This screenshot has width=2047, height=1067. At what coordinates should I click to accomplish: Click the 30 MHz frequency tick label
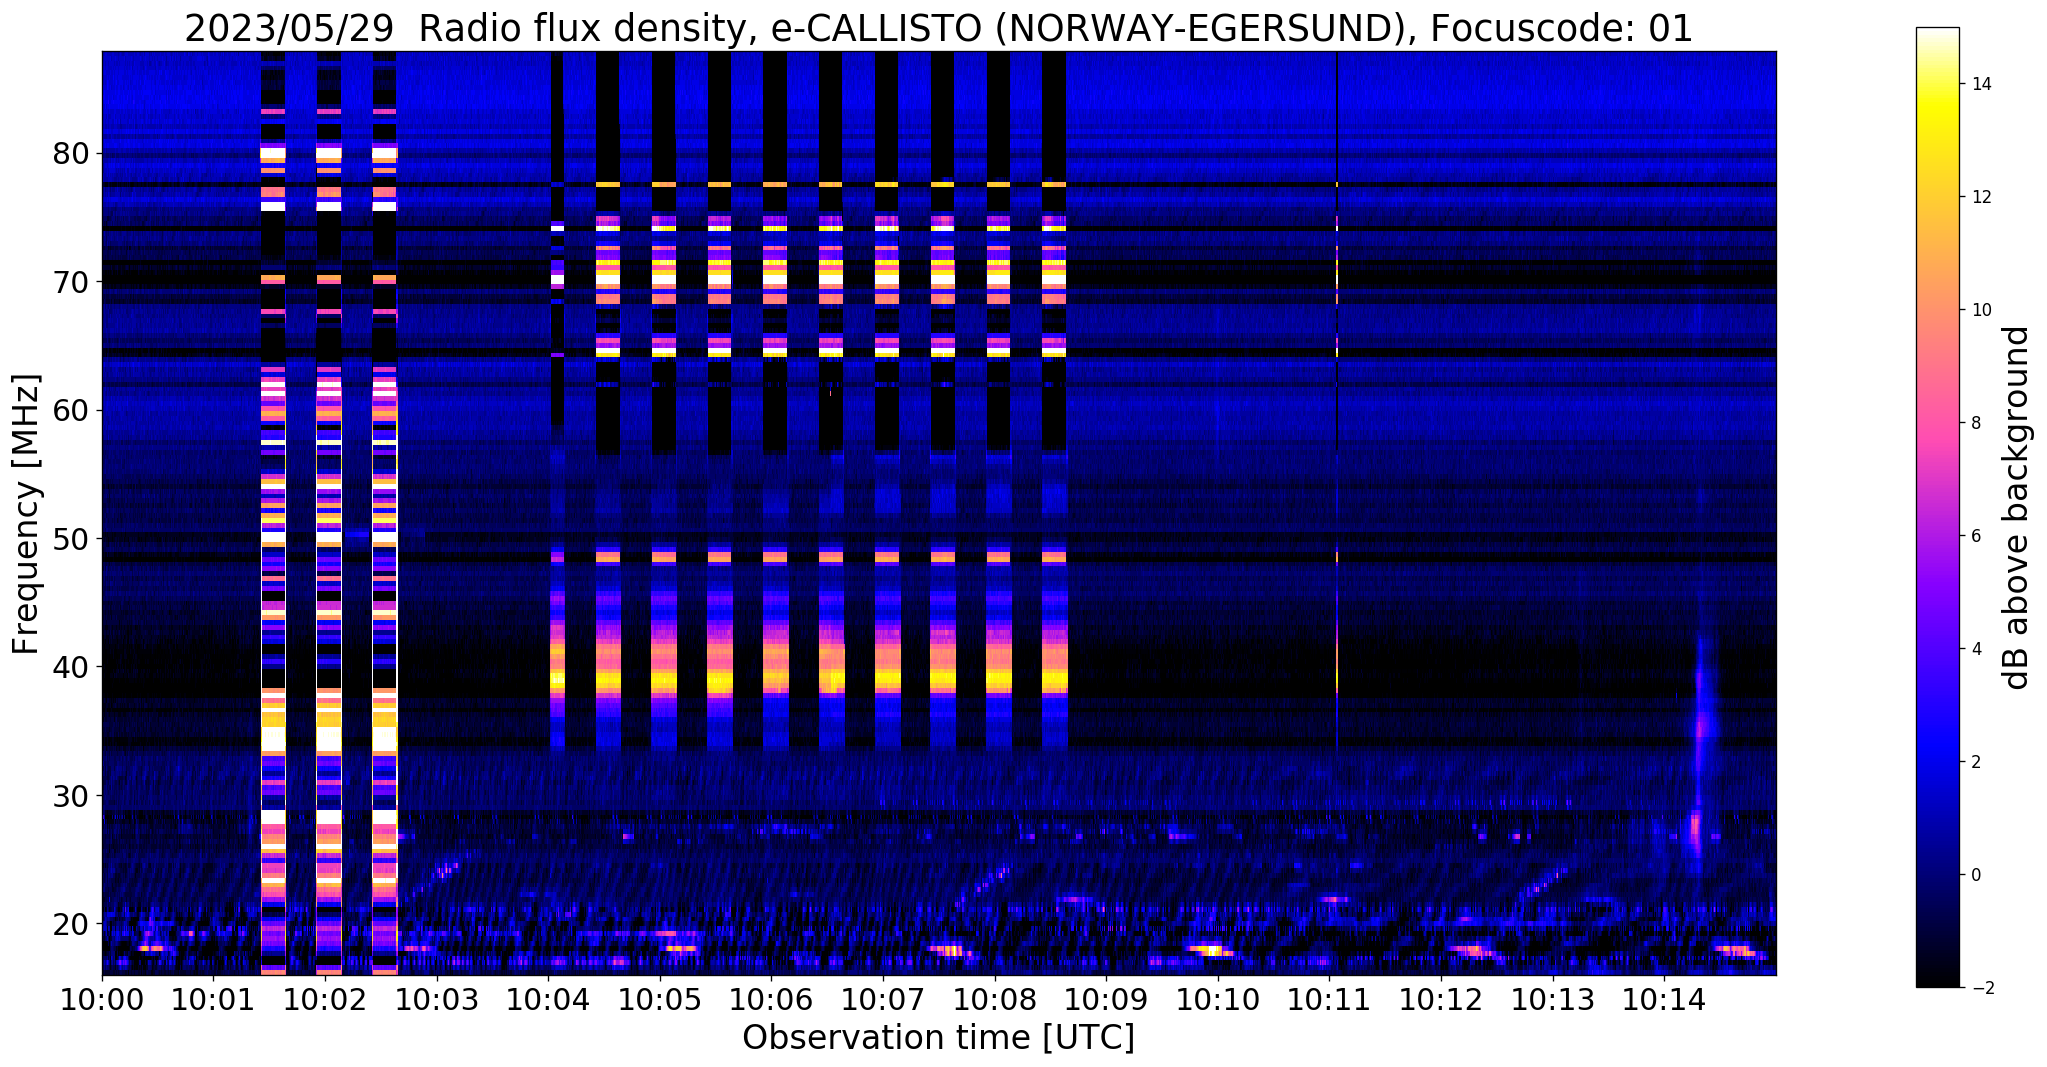click(x=71, y=796)
